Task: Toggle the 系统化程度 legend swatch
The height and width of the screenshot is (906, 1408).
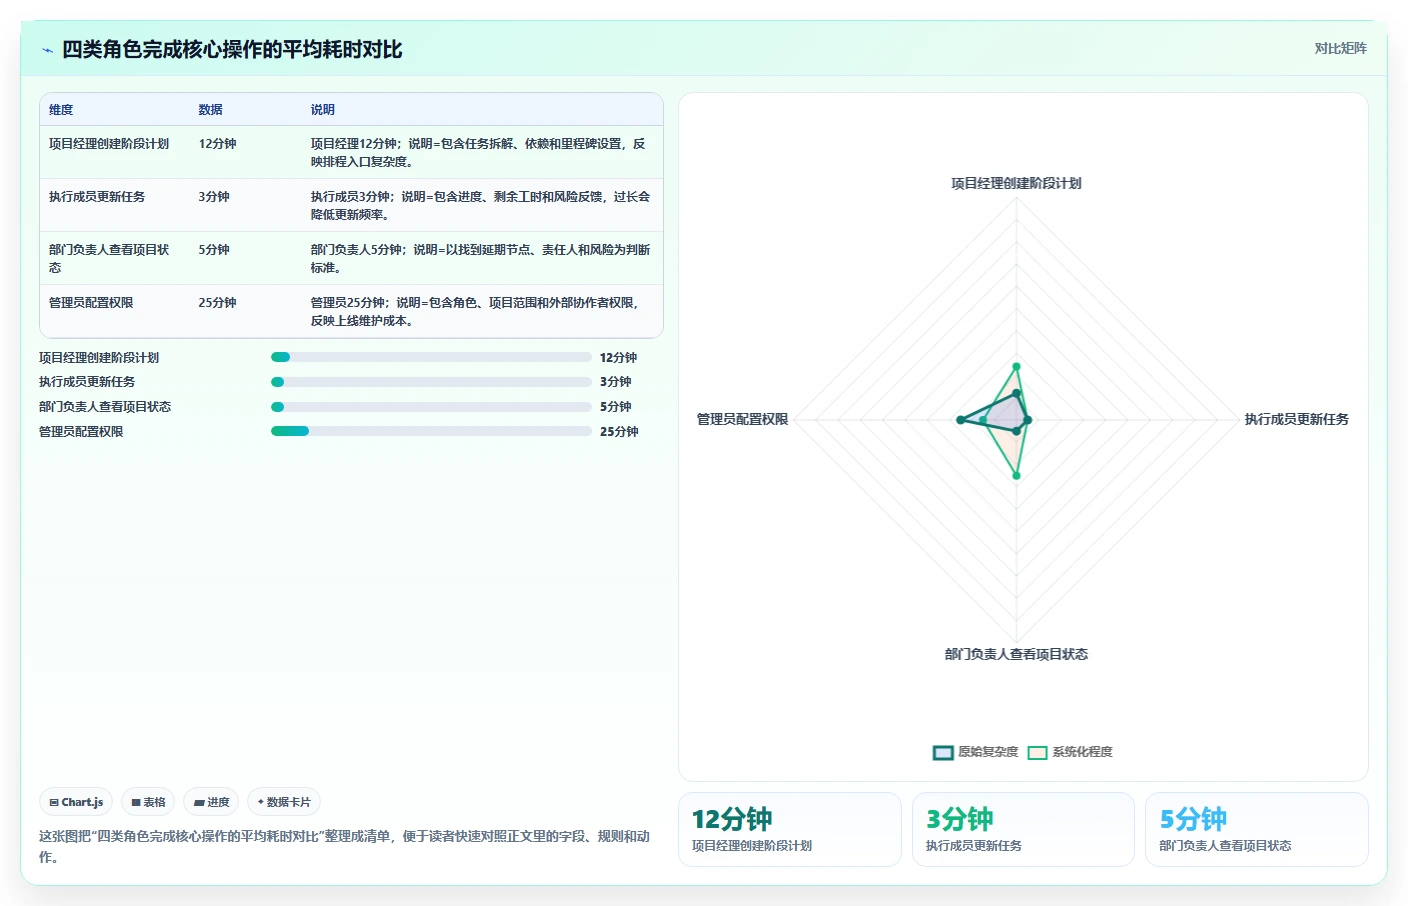Action: click(1037, 752)
